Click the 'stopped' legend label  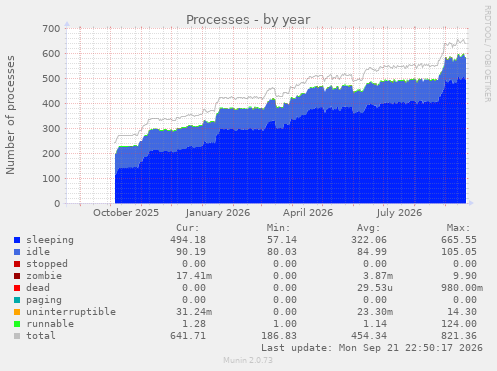(47, 264)
